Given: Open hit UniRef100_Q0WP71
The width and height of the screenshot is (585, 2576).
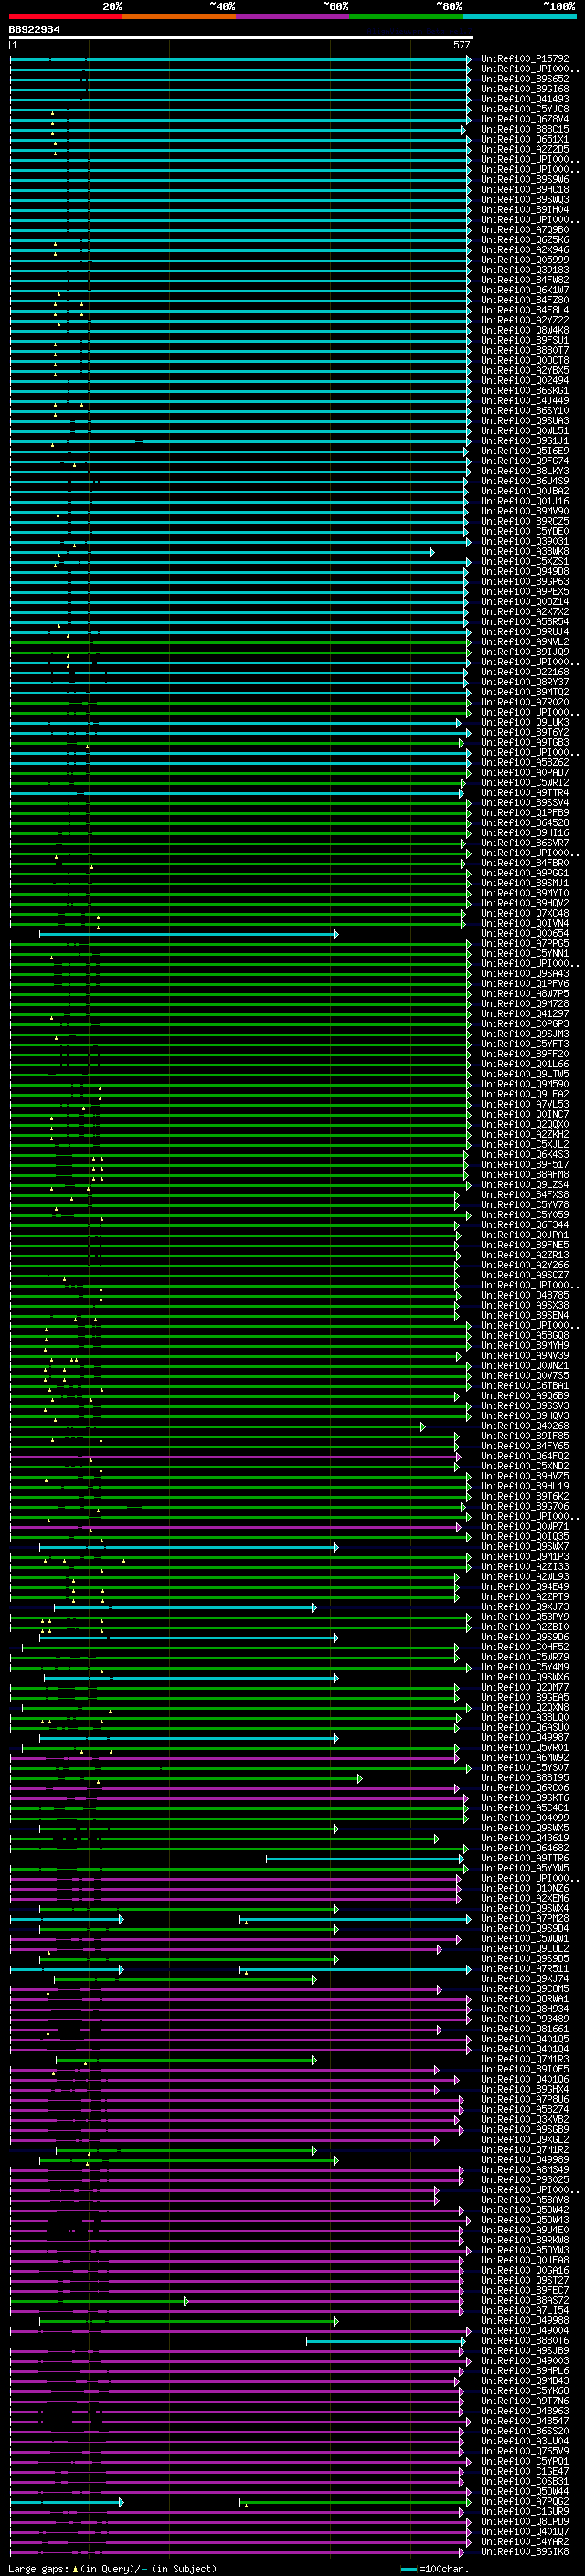Looking at the screenshot, I should pos(525,1527).
